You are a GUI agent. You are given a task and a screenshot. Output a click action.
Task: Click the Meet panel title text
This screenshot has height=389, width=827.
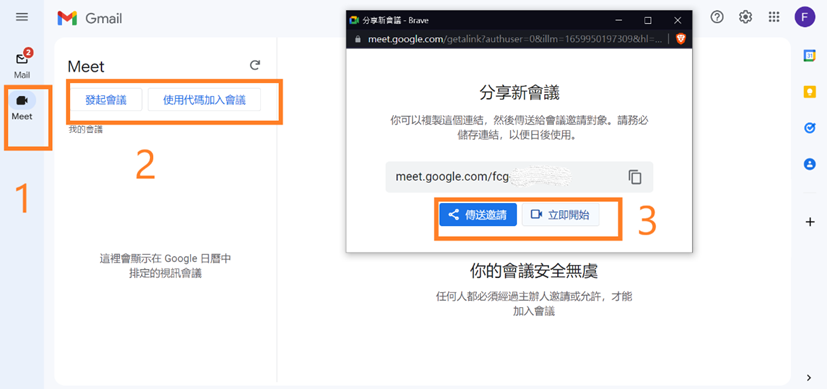86,66
